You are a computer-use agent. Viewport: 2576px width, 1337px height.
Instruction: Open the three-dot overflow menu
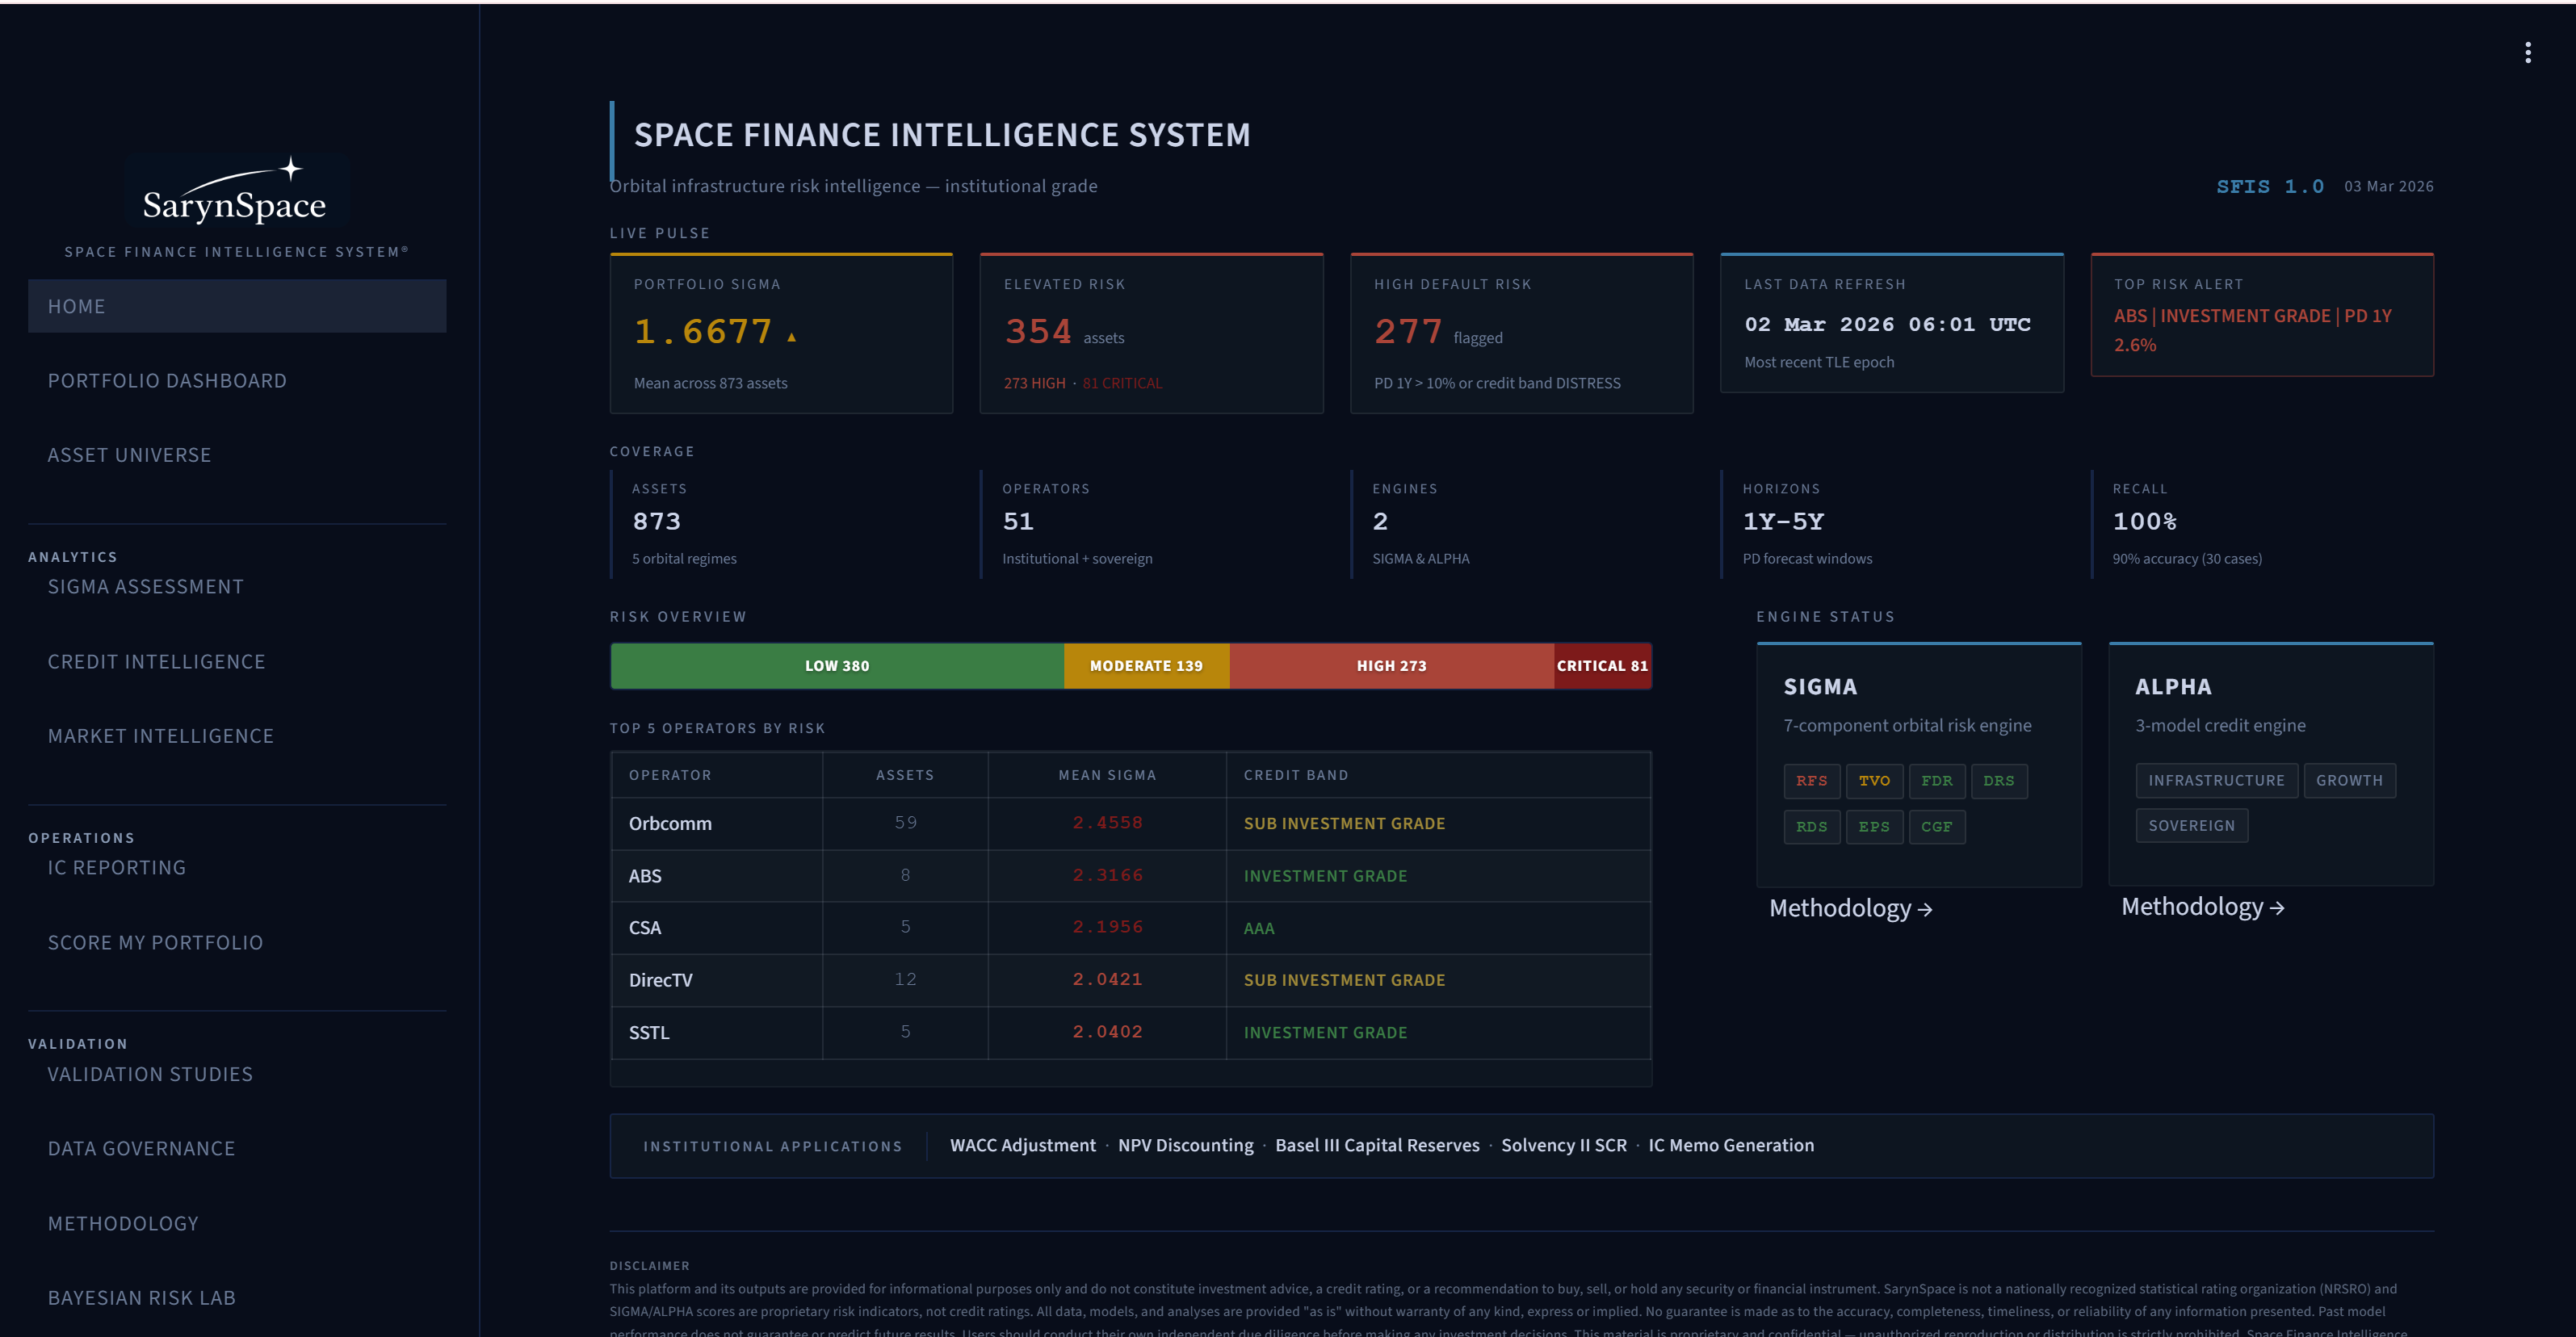2529,52
